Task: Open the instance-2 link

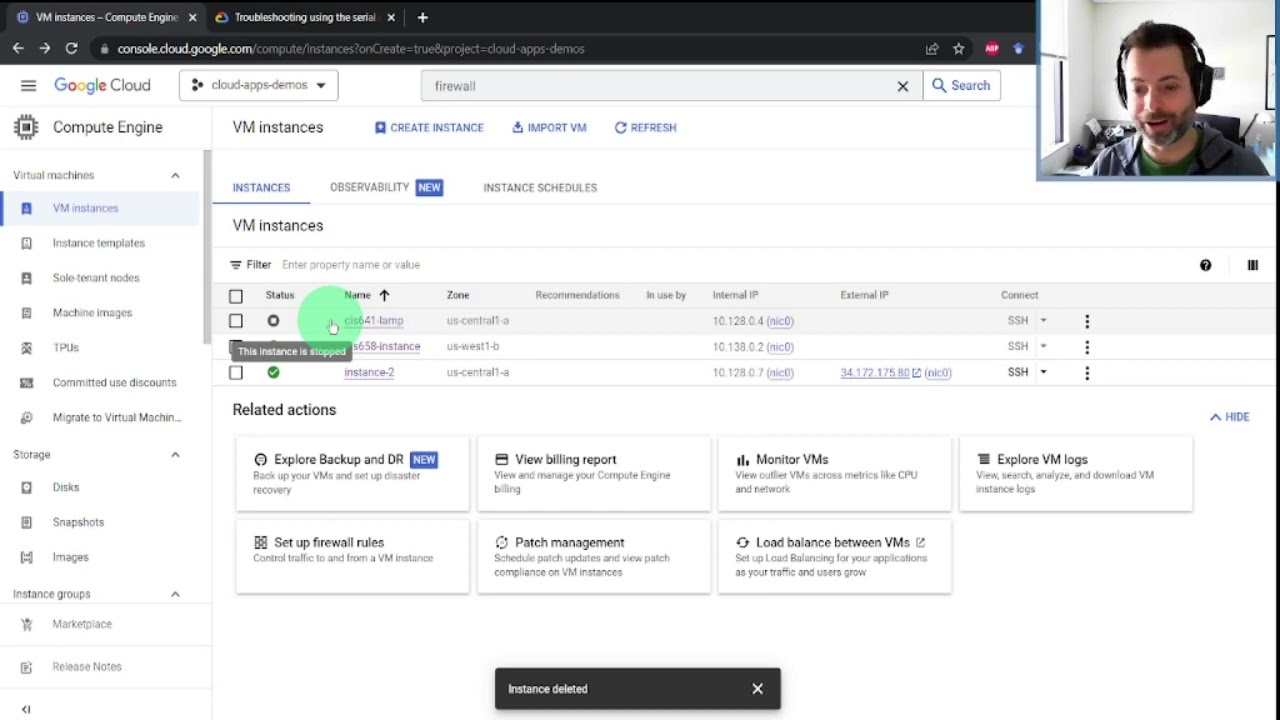Action: click(369, 372)
